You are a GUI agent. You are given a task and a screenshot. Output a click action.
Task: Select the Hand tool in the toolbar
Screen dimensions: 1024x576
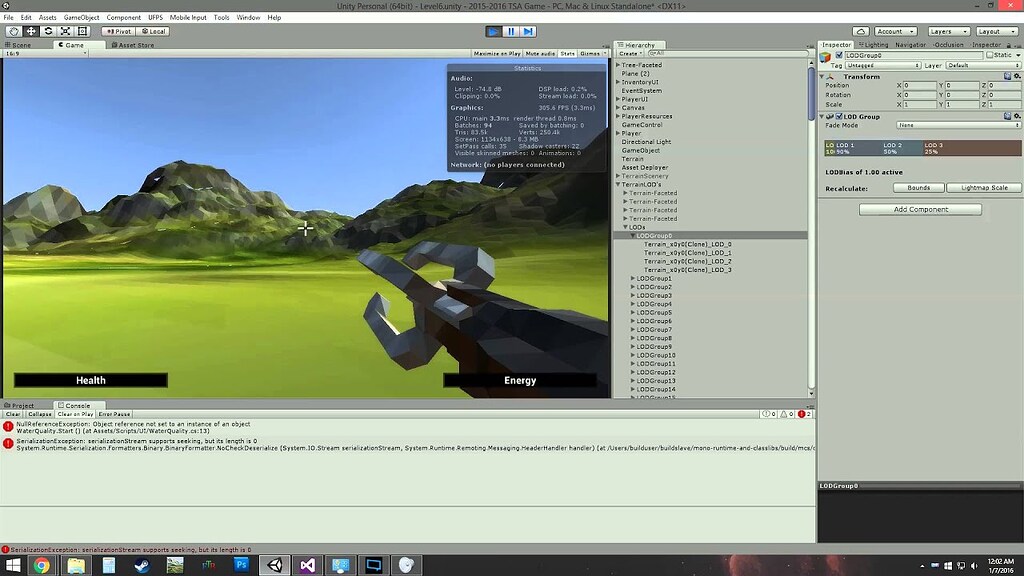15,31
